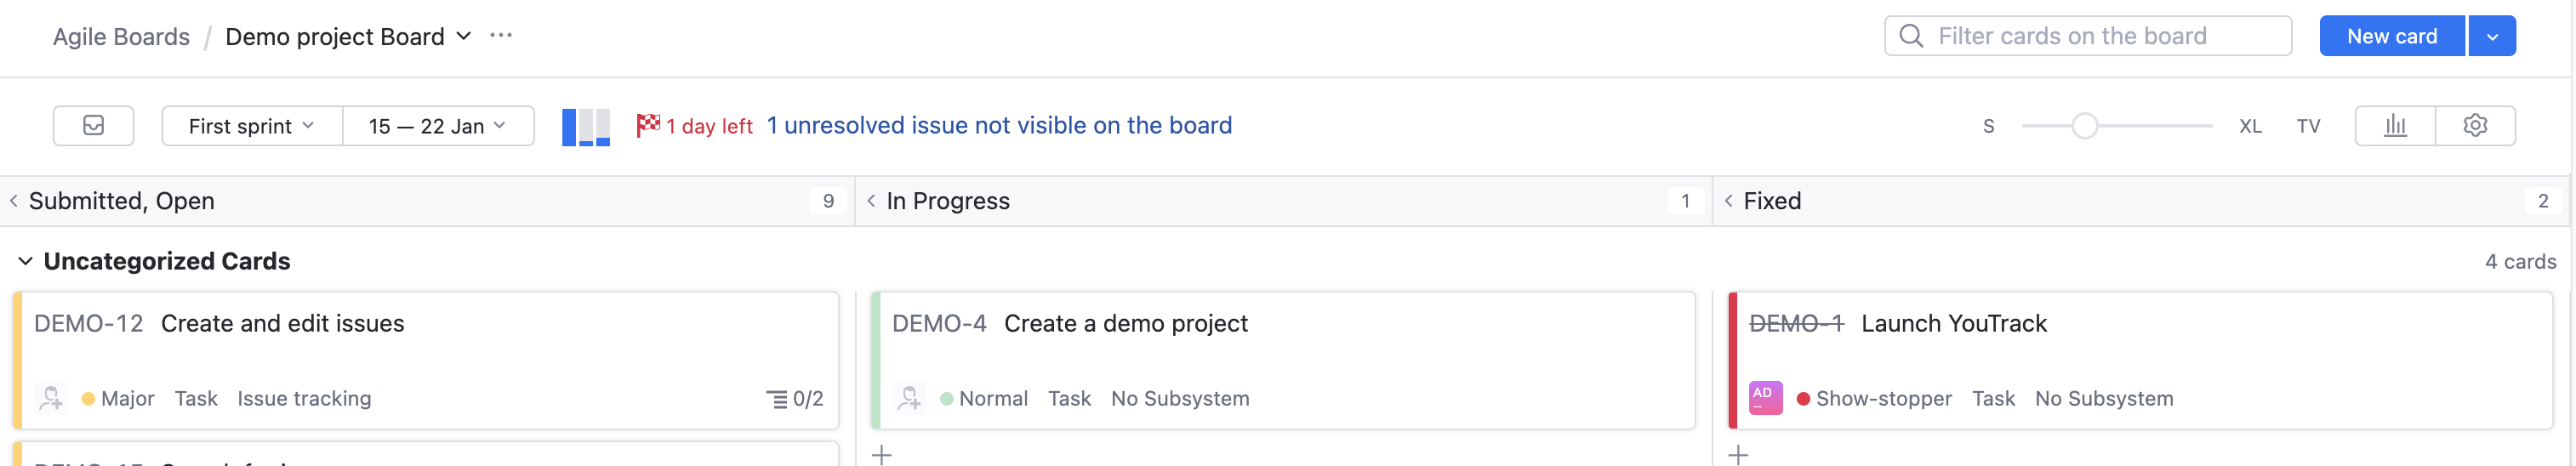
Task: Assign user on DEMO-12 card
Action: pos(51,398)
